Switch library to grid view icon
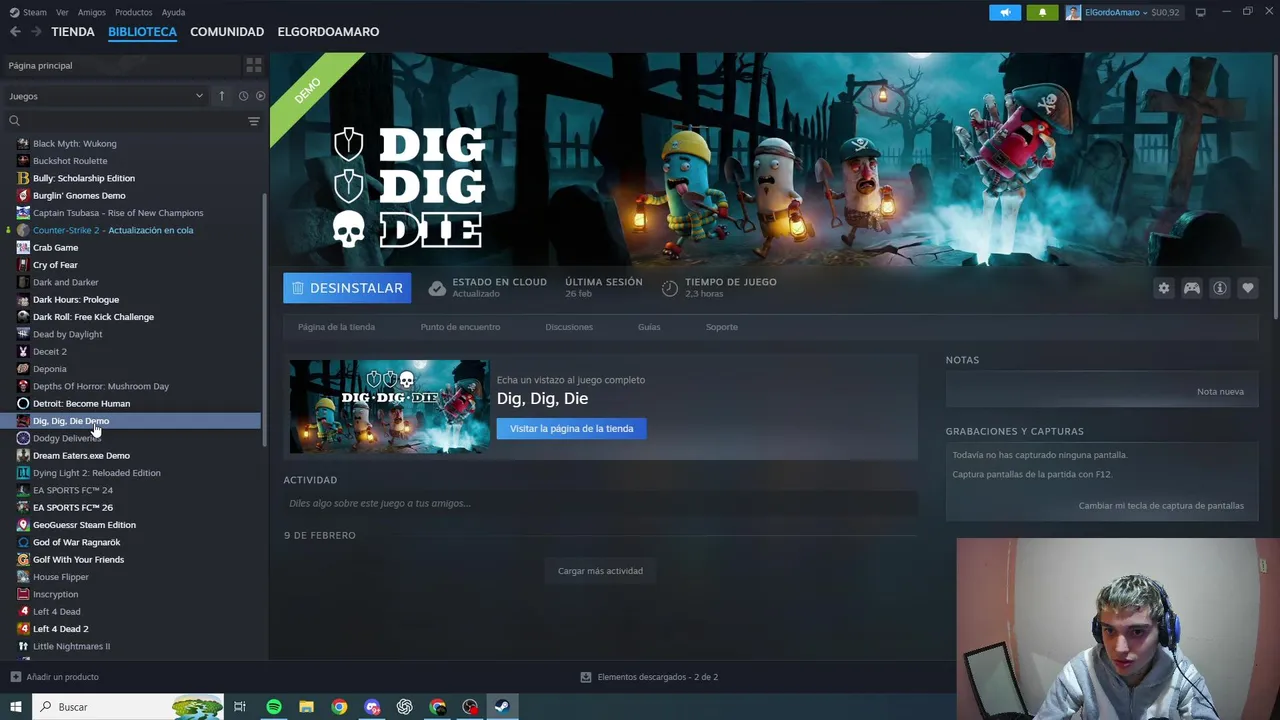1280x720 pixels. pos(254,65)
